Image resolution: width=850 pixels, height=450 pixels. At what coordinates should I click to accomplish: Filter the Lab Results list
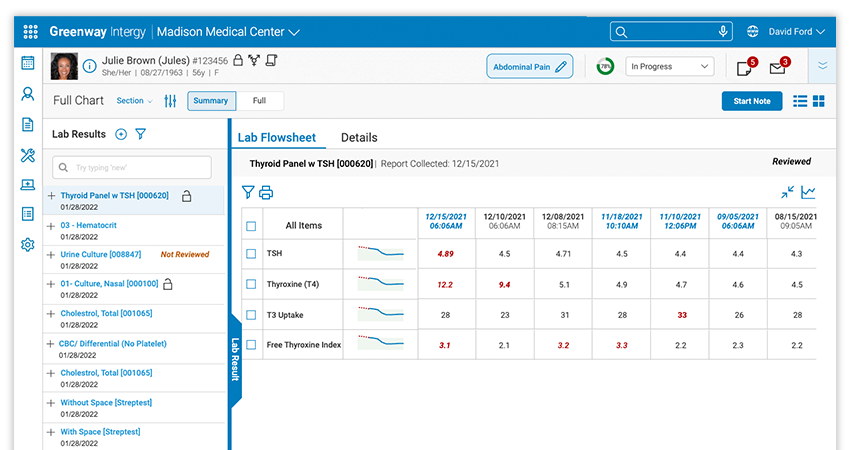[141, 134]
